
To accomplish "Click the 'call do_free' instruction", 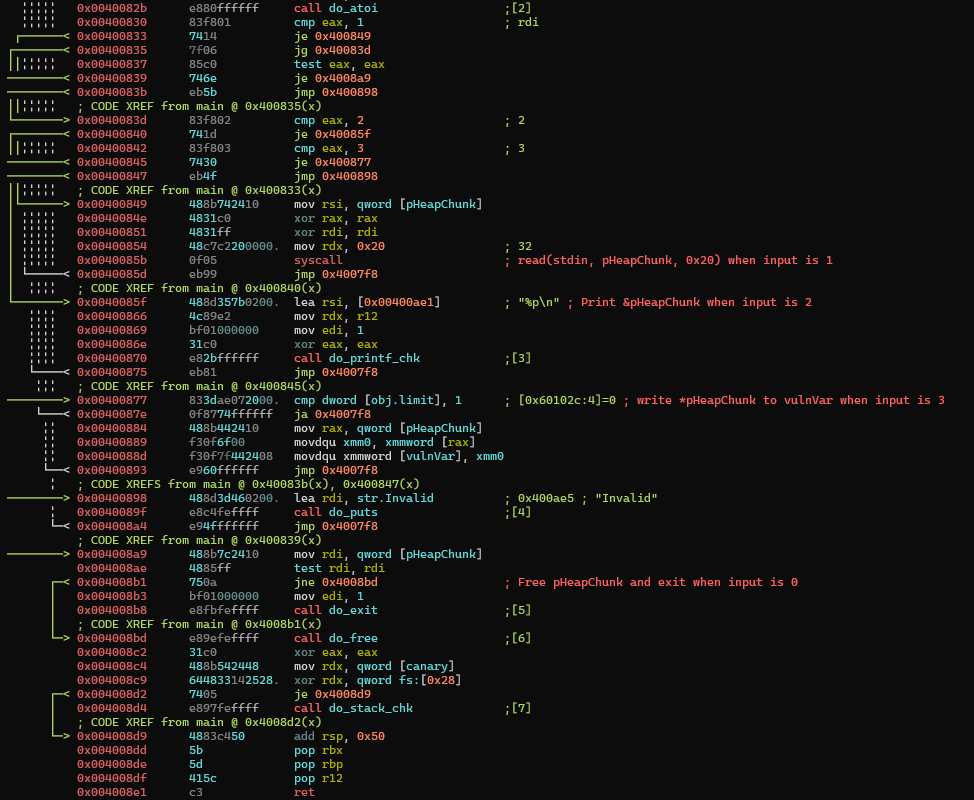I will click(x=335, y=639).
